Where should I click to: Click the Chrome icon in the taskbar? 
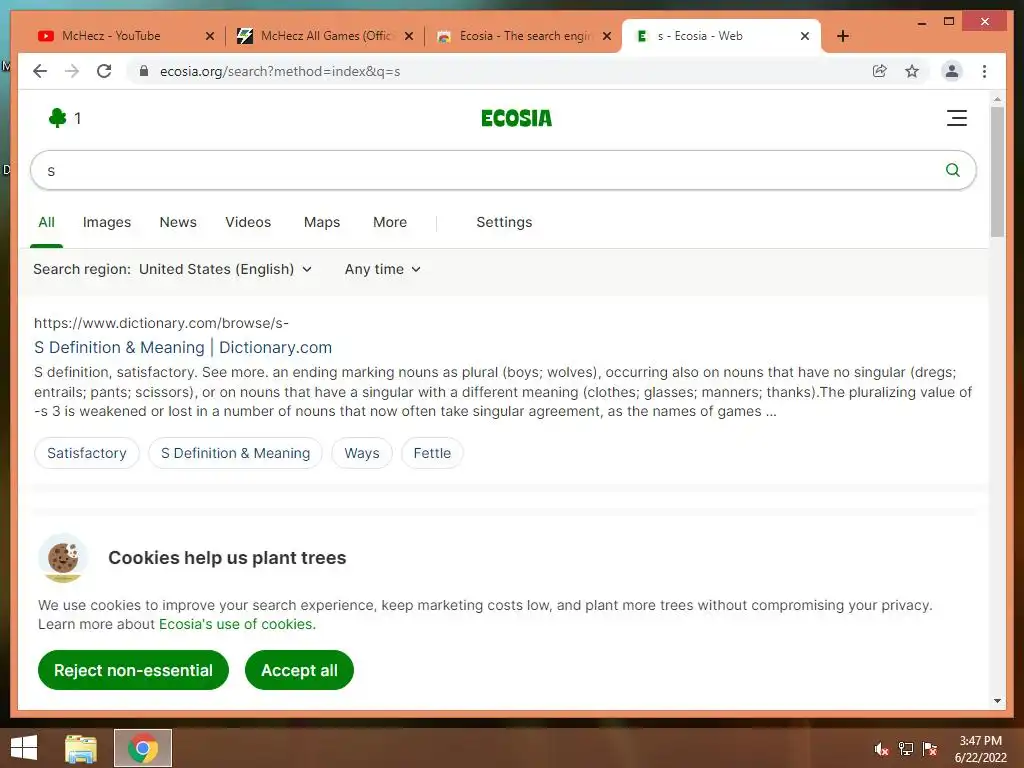pyautogui.click(x=143, y=748)
